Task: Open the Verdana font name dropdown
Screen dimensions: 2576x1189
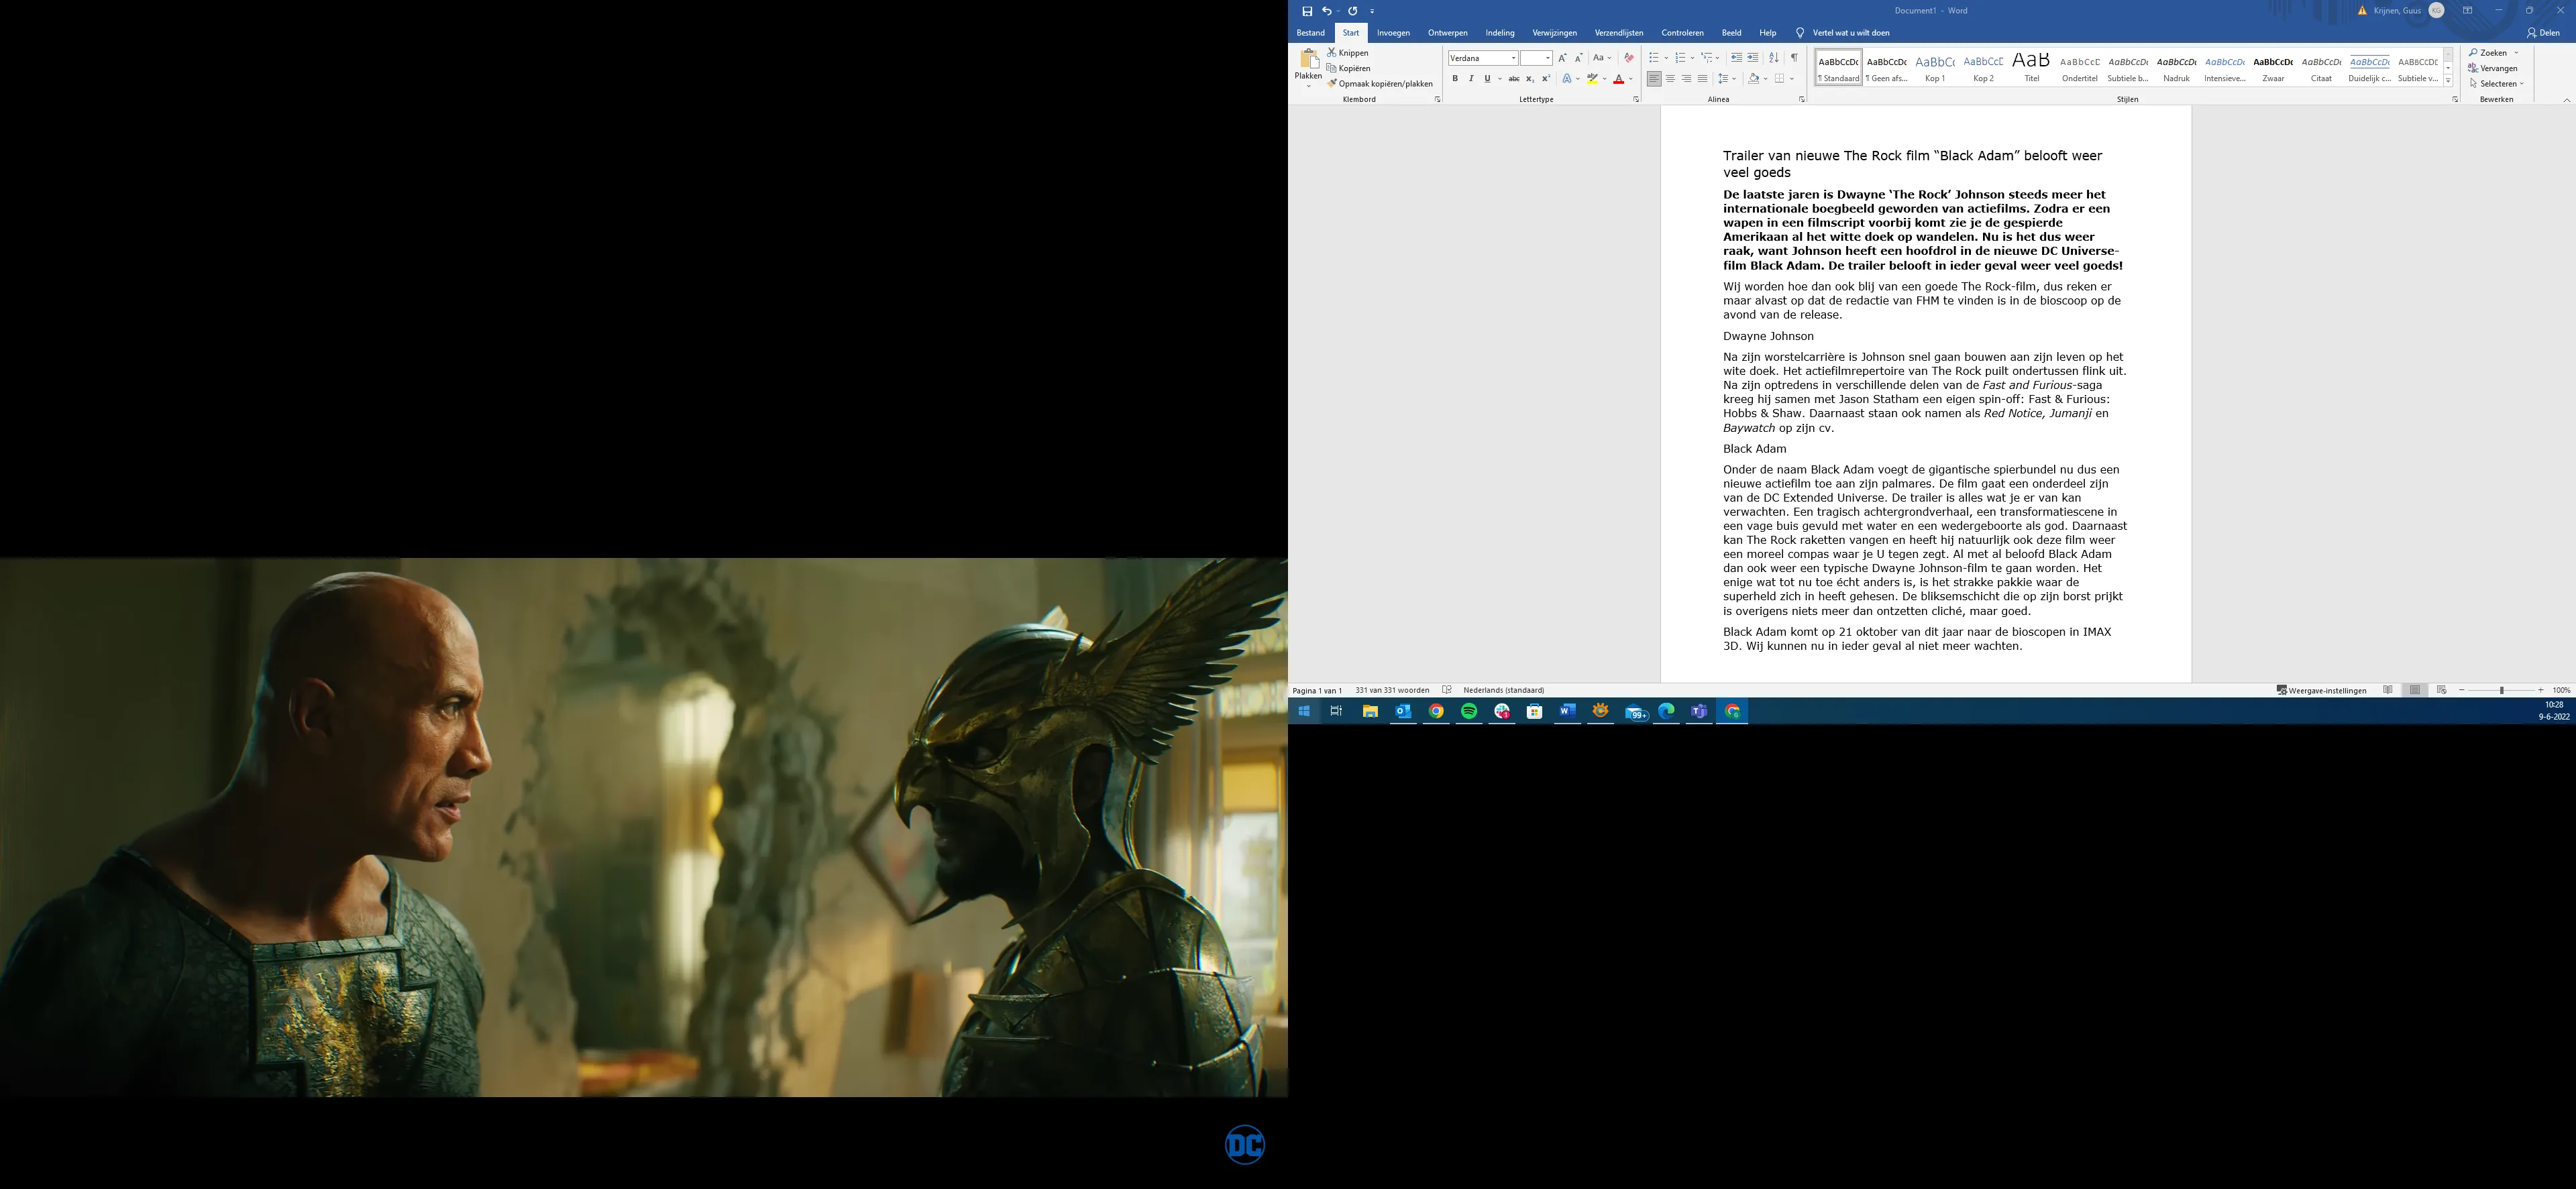Action: coord(1514,58)
